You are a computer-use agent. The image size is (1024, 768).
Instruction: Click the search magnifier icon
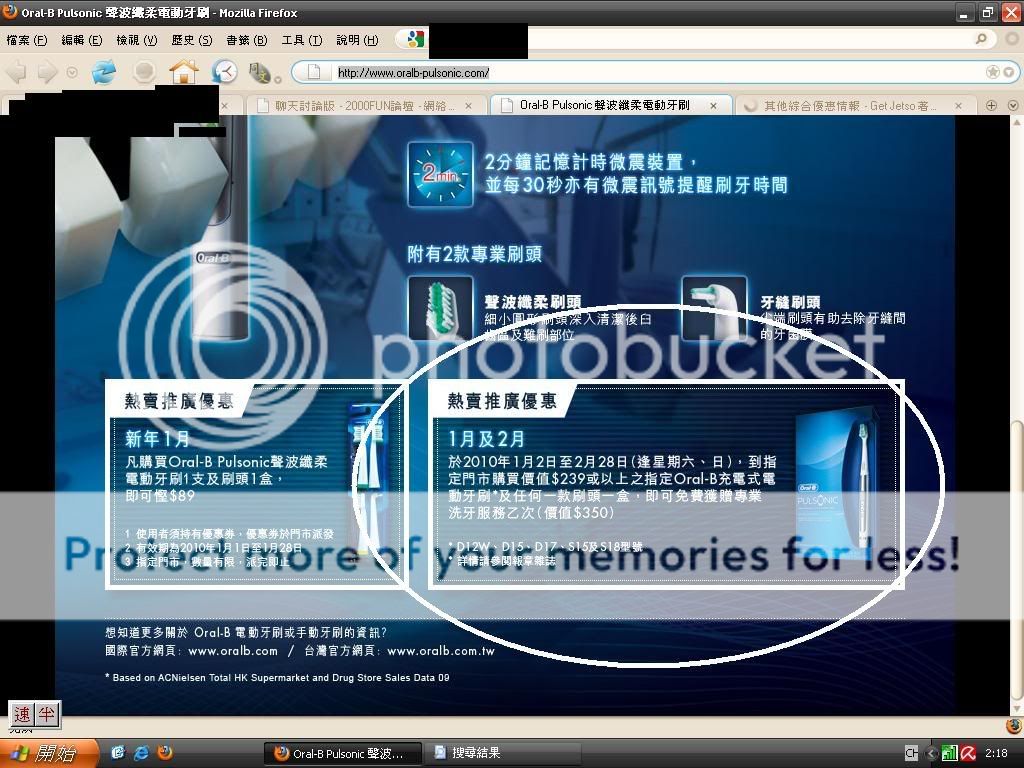[982, 40]
